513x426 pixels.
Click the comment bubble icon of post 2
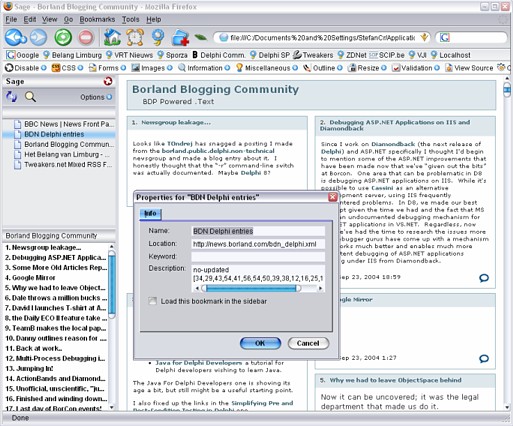(x=484, y=278)
